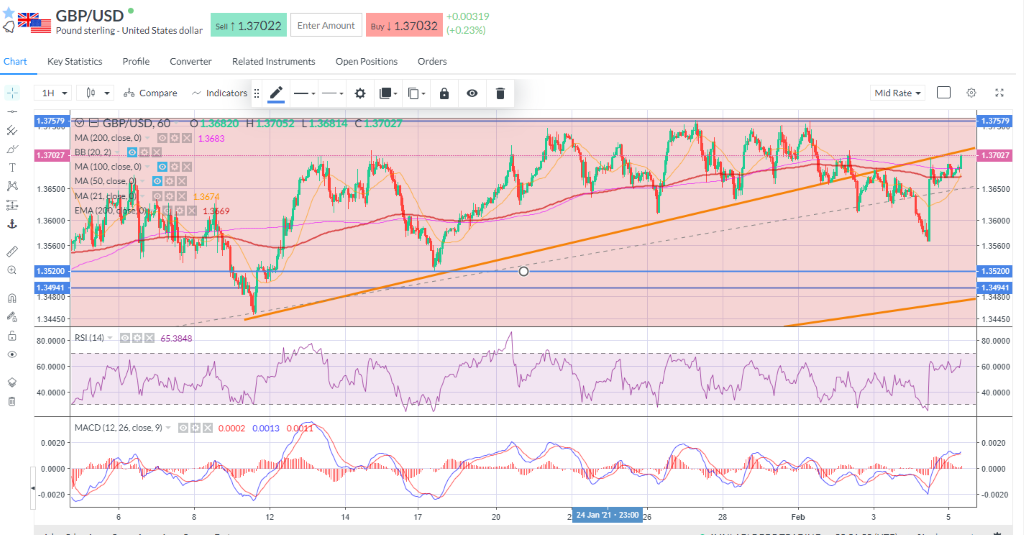Open the Key Statistics tab

pyautogui.click(x=74, y=61)
